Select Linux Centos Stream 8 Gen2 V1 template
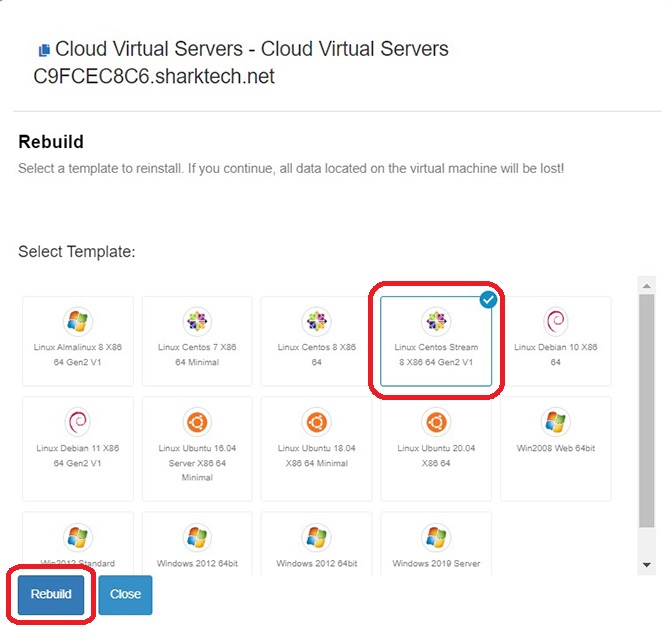 [436, 341]
